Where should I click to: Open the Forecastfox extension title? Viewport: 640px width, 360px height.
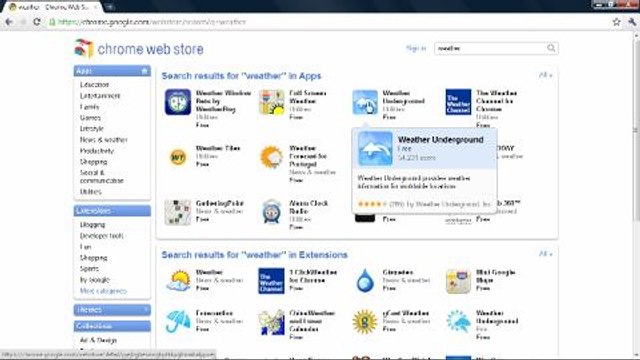(x=214, y=313)
